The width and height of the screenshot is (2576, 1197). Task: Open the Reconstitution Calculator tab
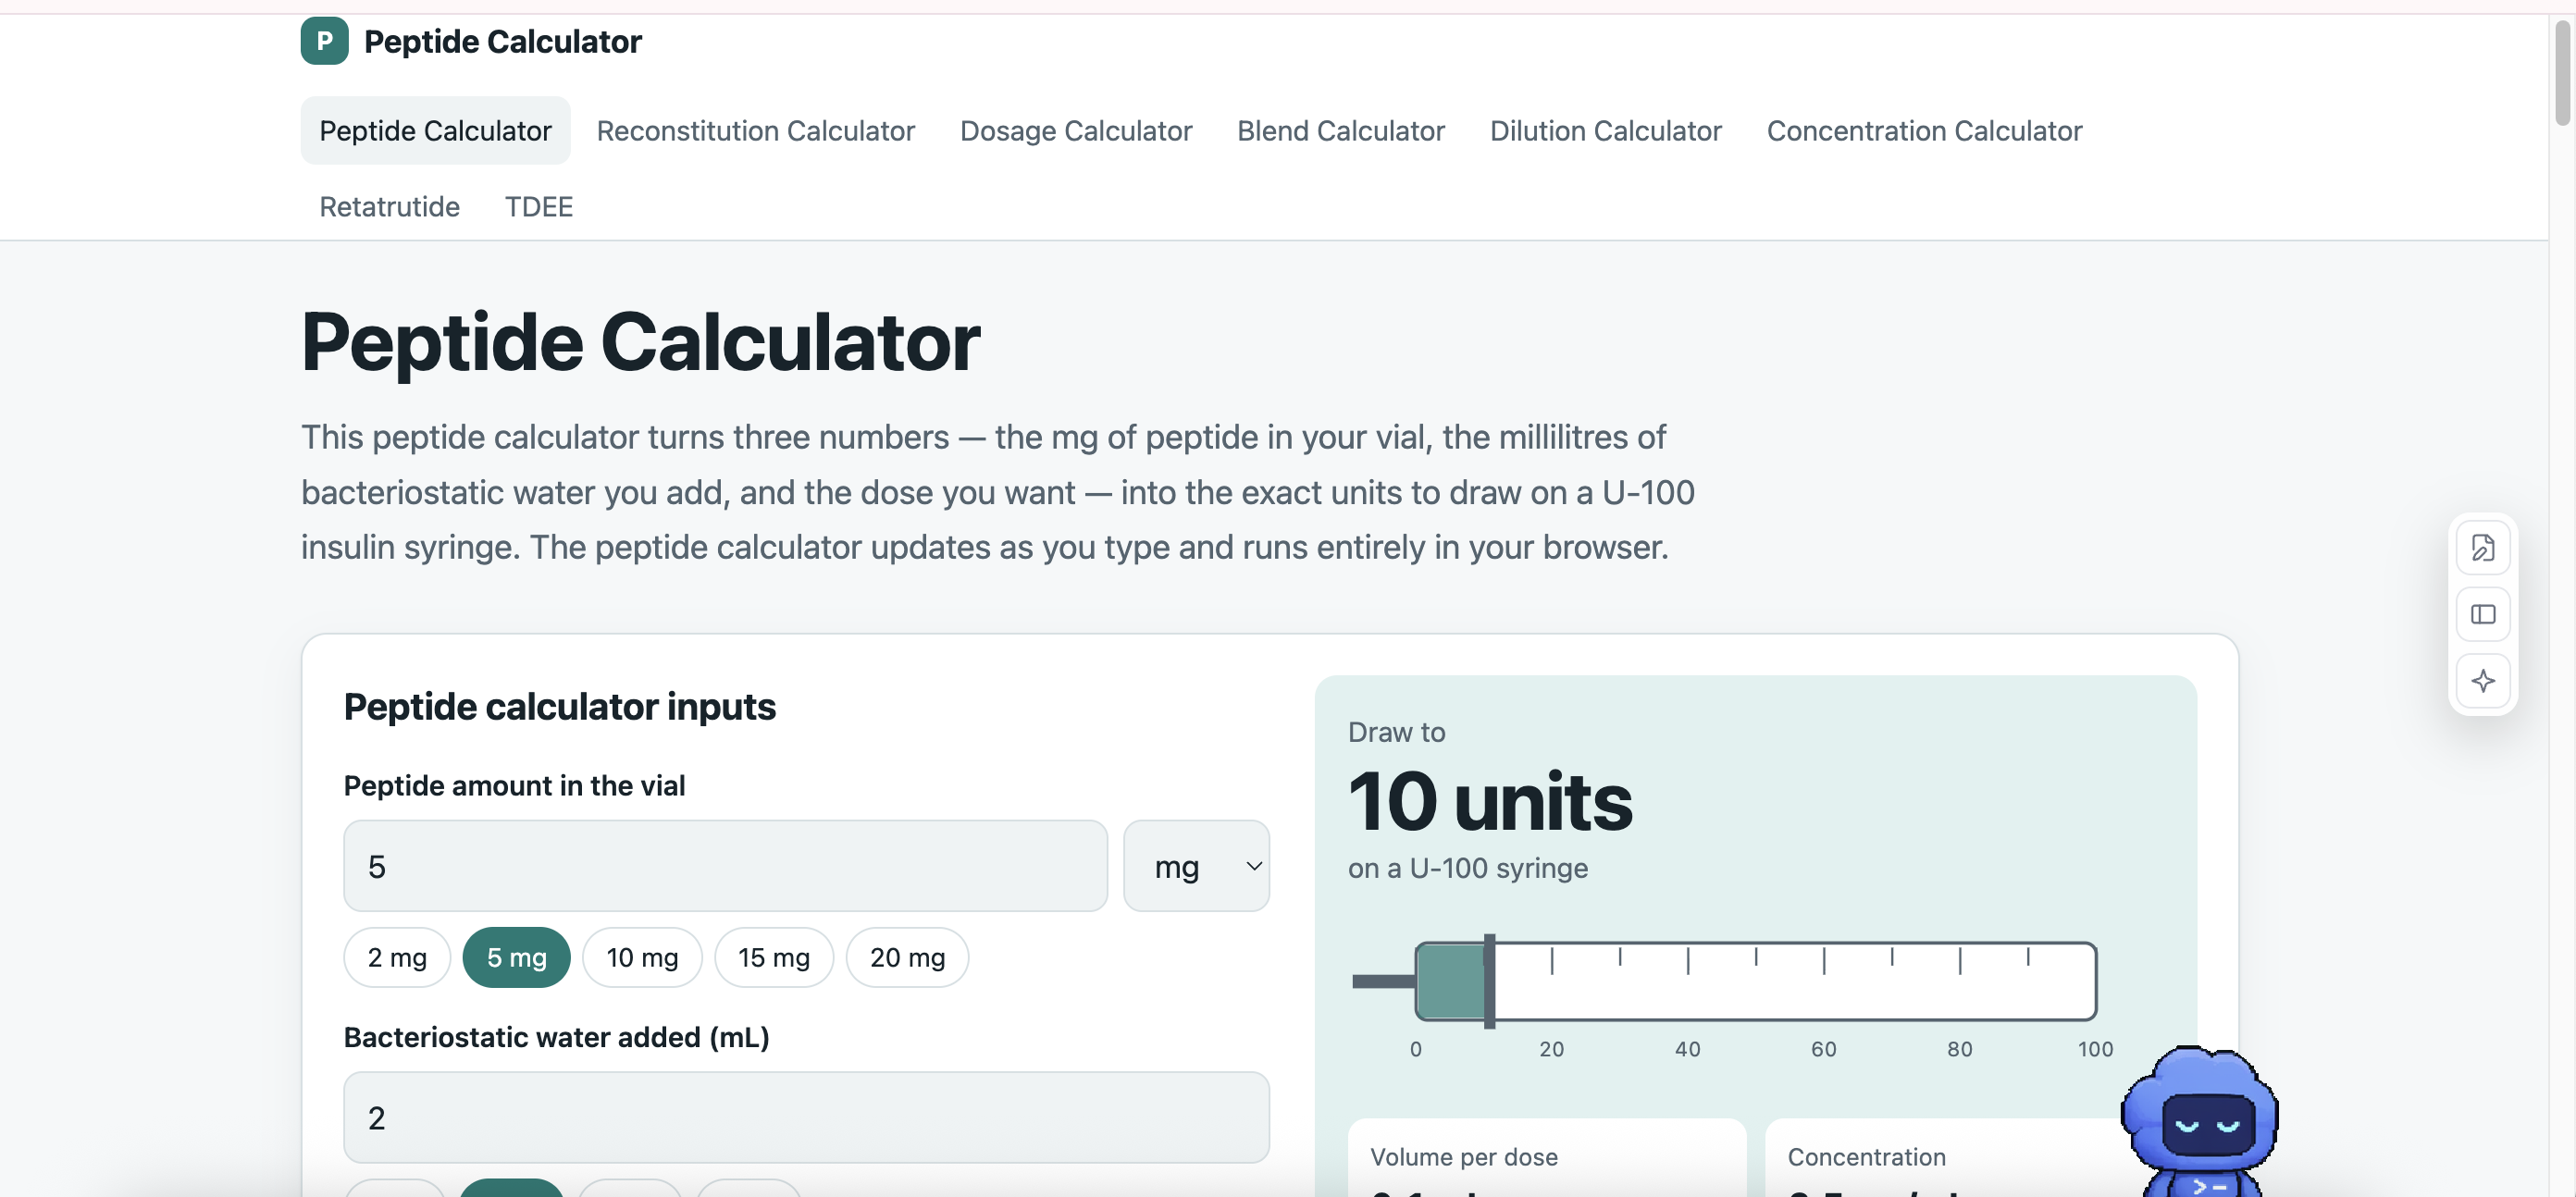[755, 131]
